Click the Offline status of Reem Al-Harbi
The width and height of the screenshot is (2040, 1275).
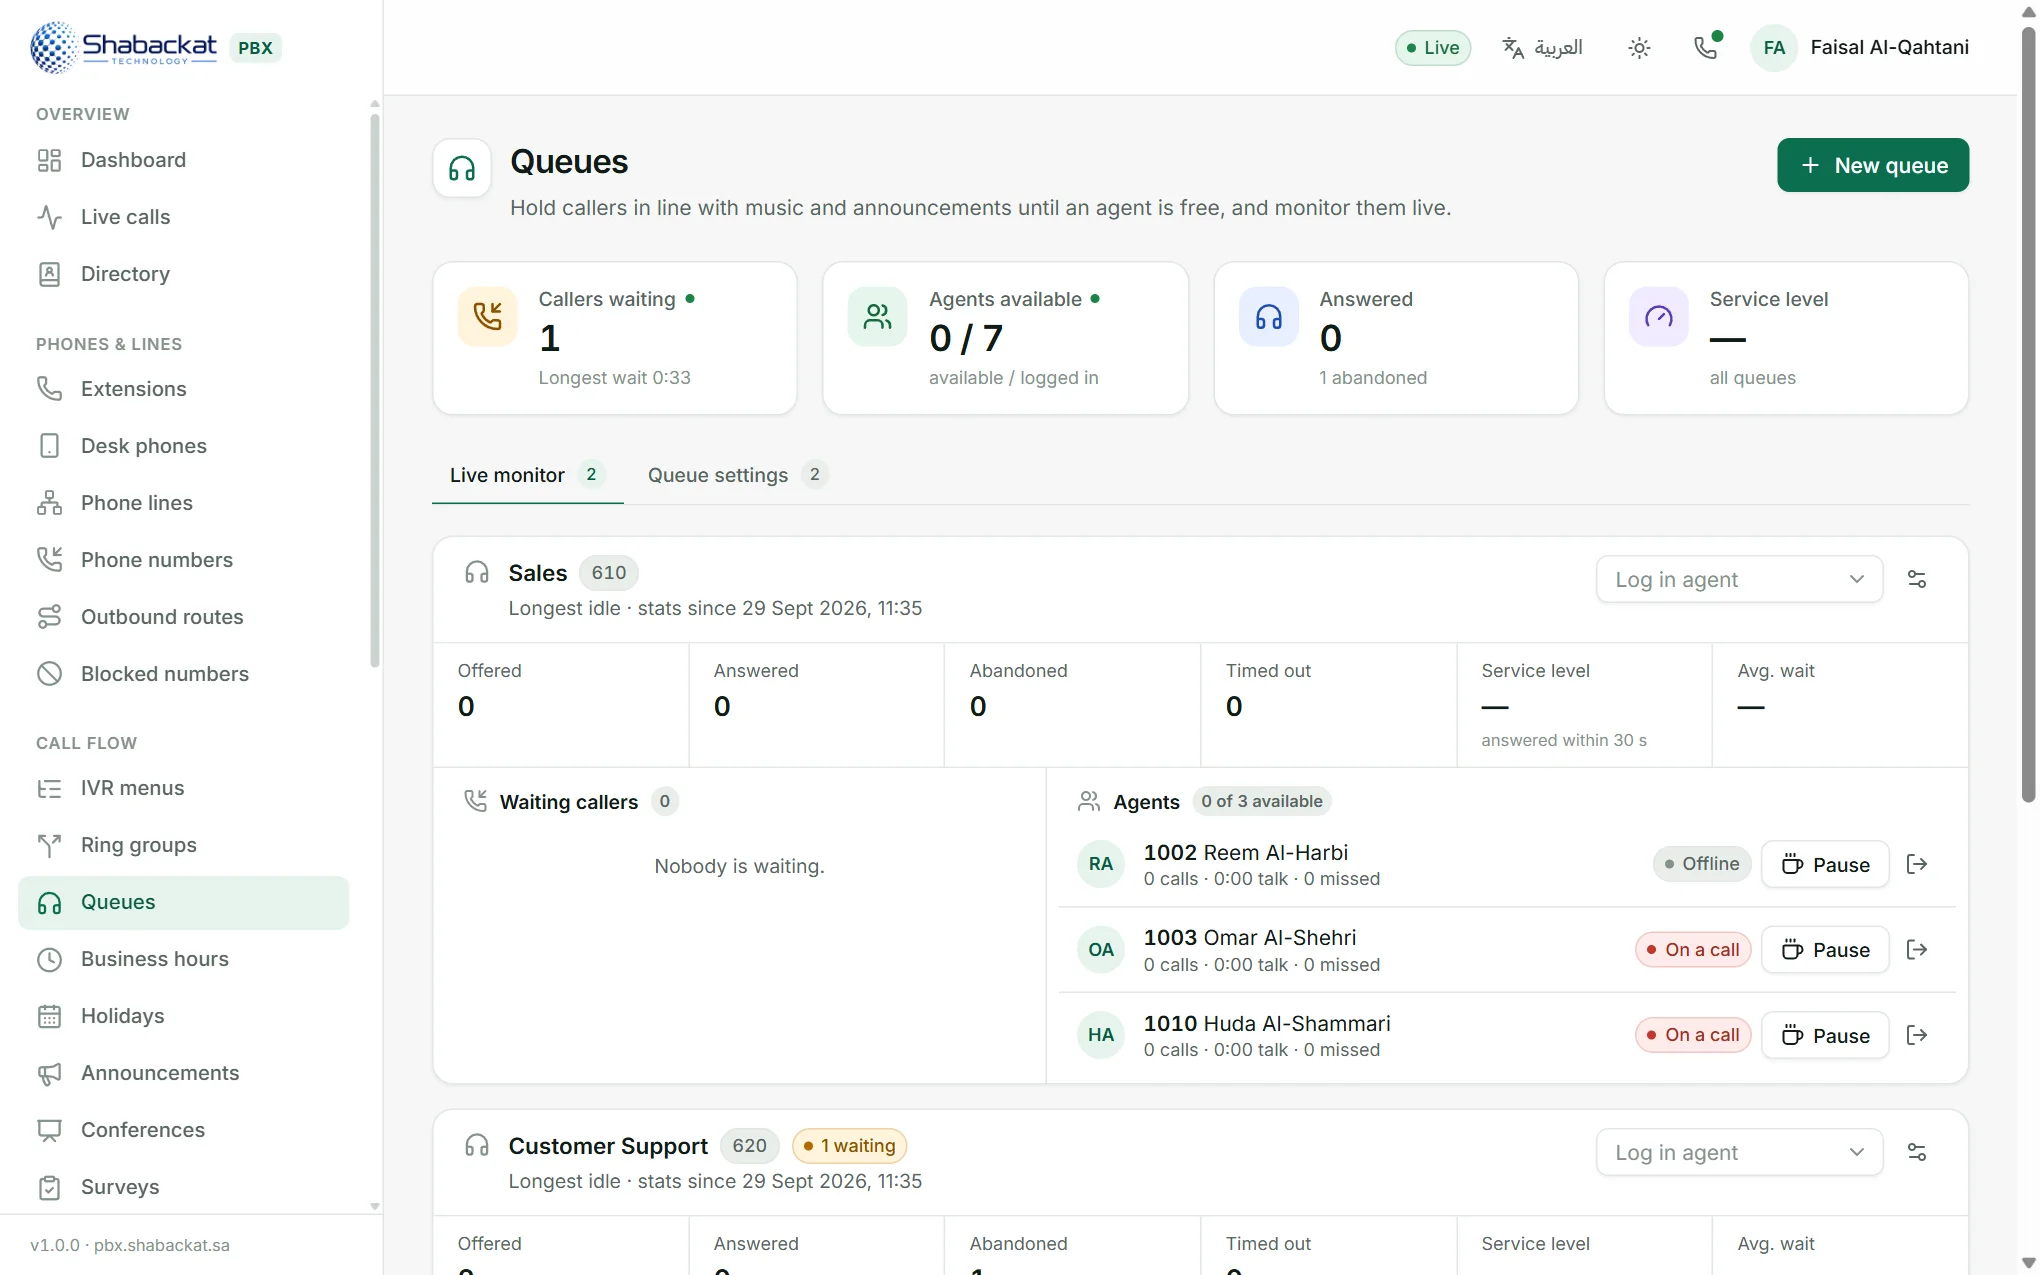coord(1702,864)
